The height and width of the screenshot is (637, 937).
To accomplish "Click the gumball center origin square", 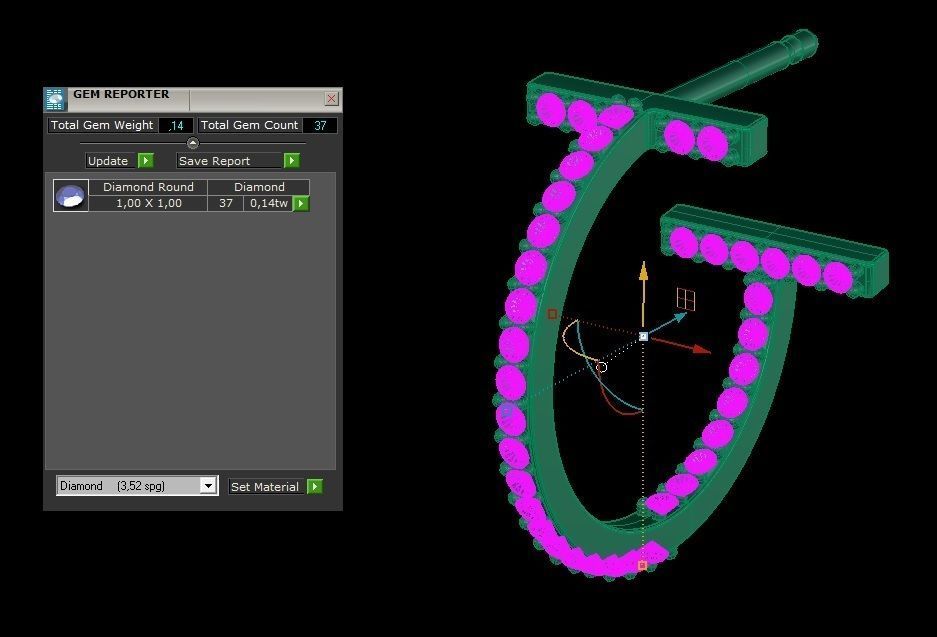I will click(x=644, y=336).
